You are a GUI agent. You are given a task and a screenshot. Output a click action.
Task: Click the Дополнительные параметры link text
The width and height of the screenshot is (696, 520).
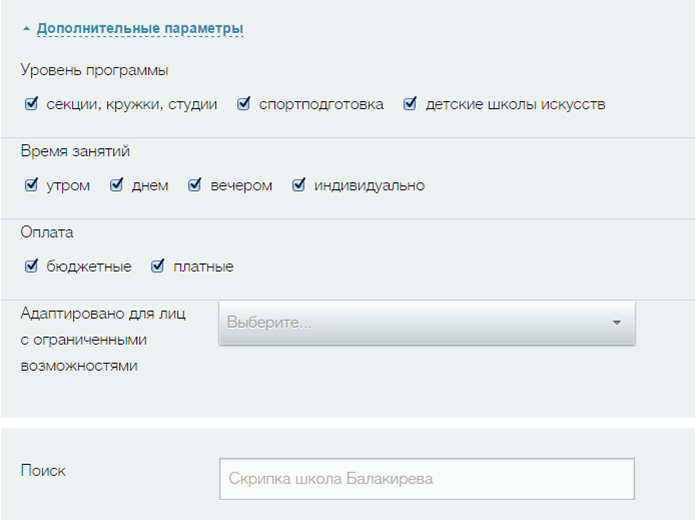tap(140, 29)
